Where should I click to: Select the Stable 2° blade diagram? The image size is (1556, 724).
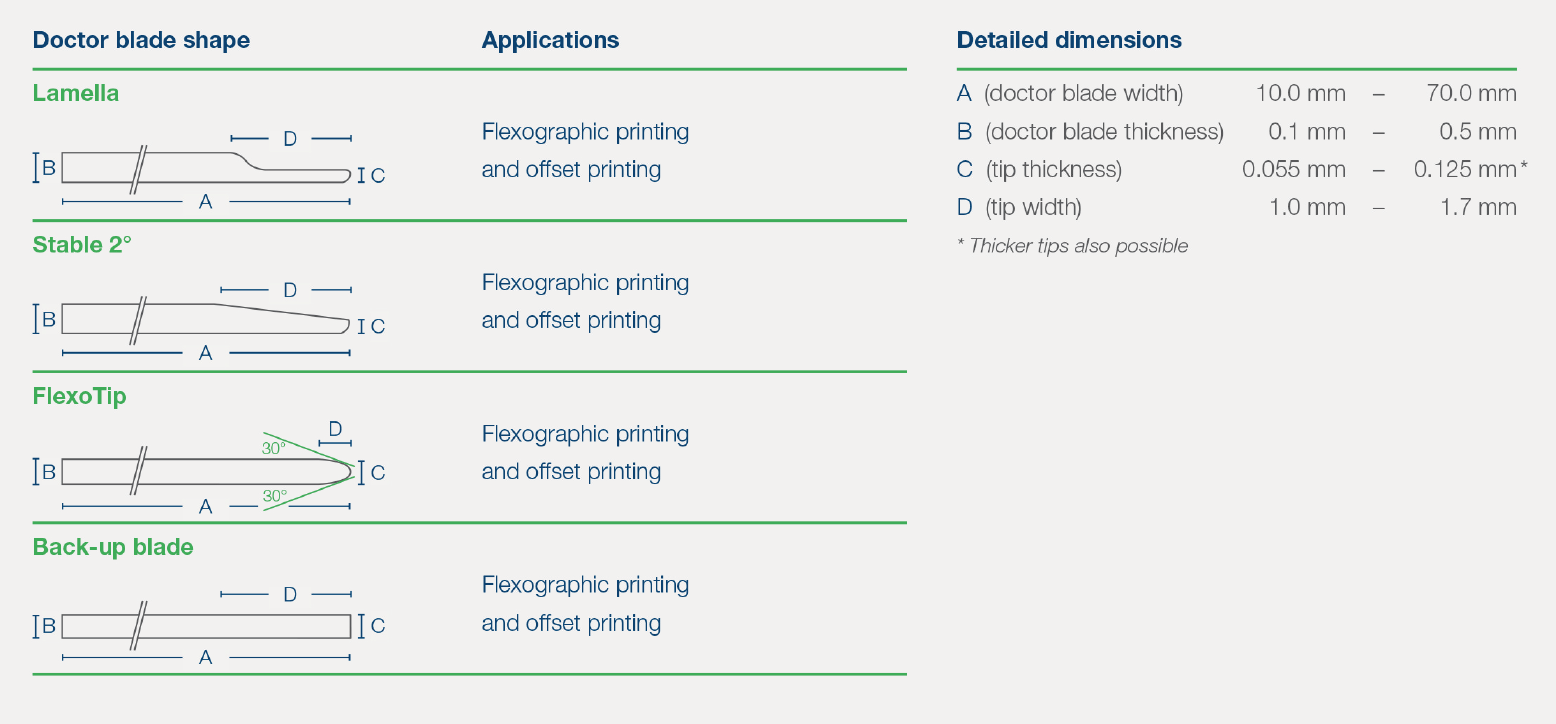[209, 321]
